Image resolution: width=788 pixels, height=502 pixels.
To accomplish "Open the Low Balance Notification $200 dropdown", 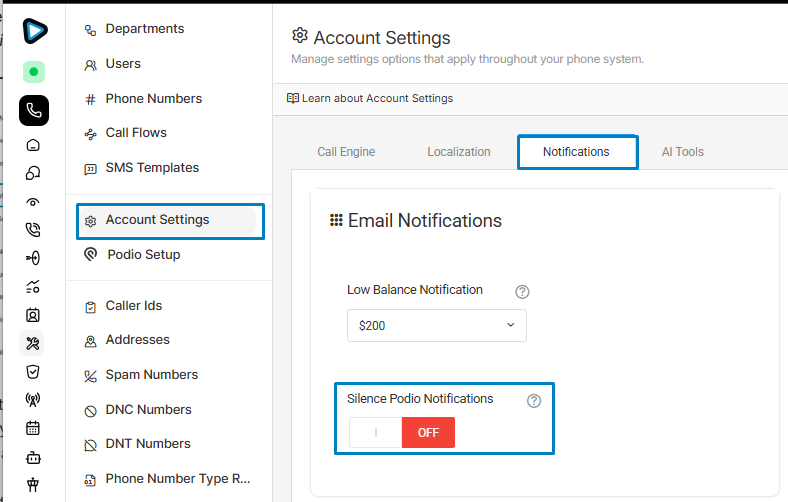I will 436,325.
